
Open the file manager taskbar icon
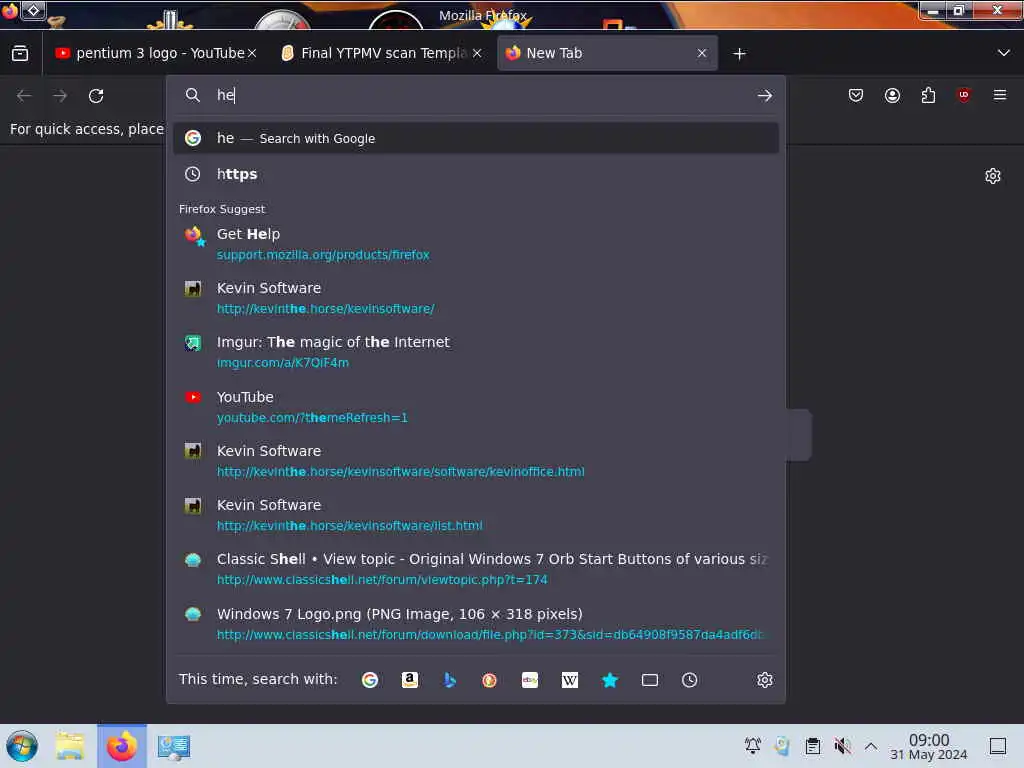click(70, 746)
